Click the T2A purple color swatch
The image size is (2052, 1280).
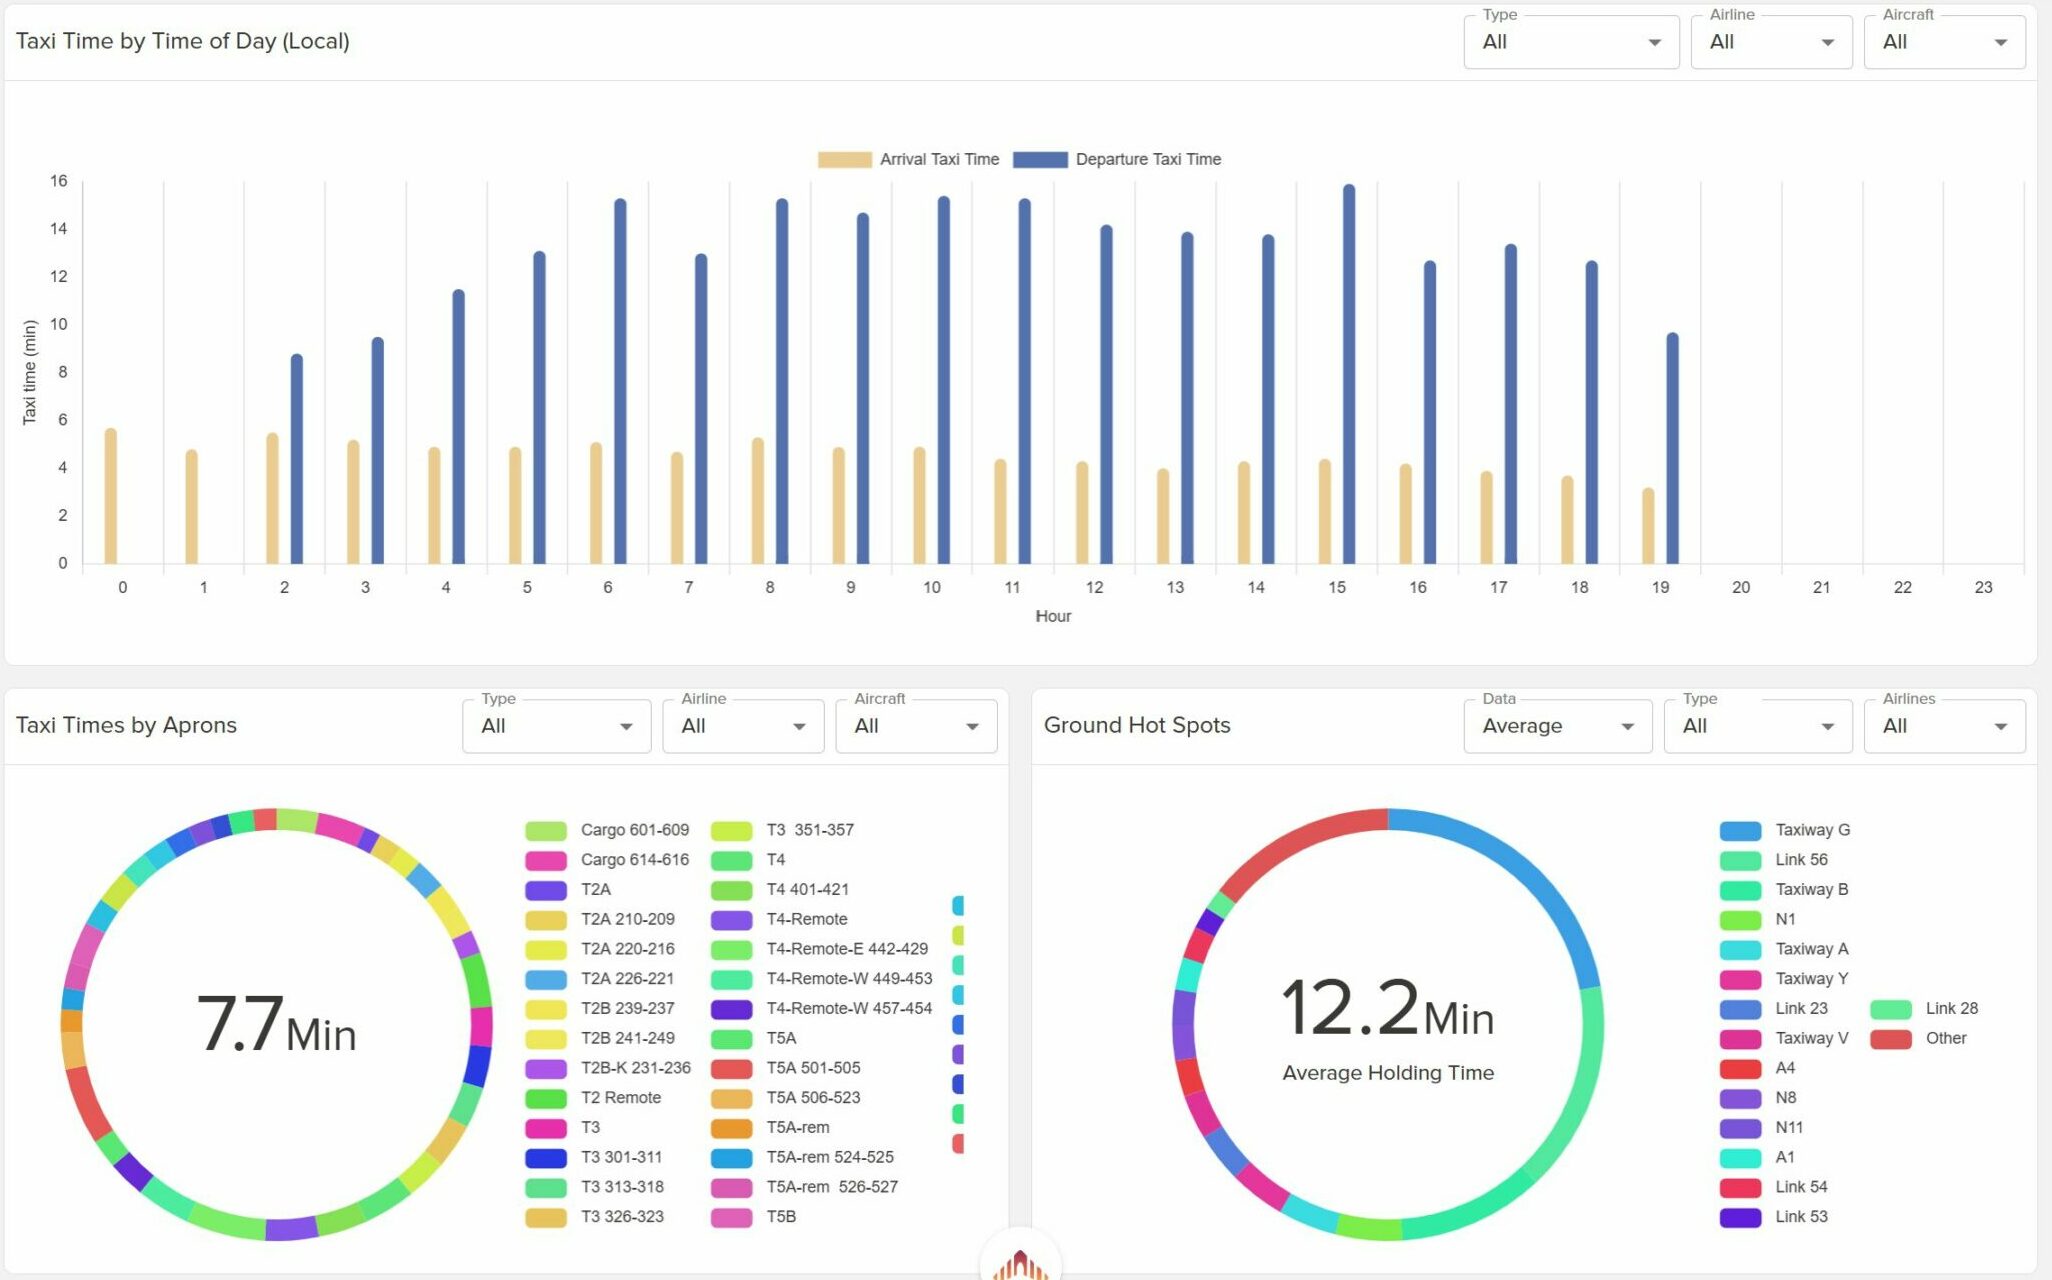pos(546,890)
